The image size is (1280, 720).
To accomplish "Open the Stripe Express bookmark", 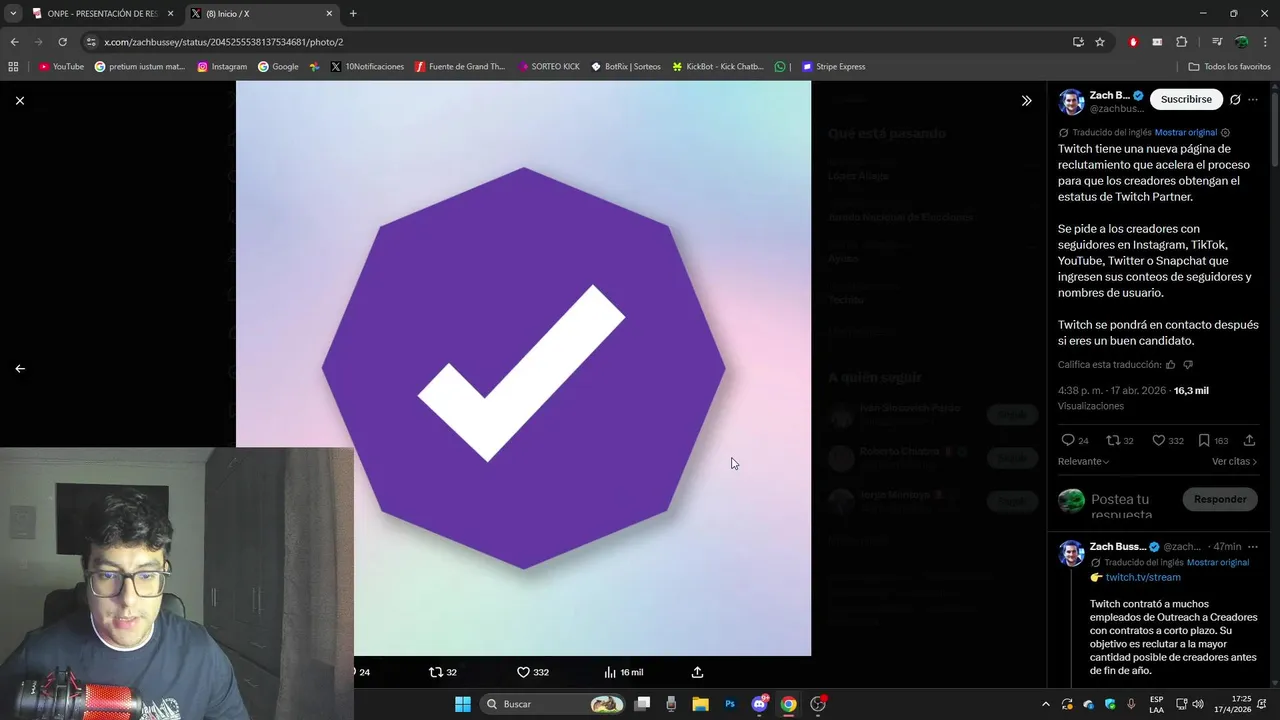I will (833, 67).
